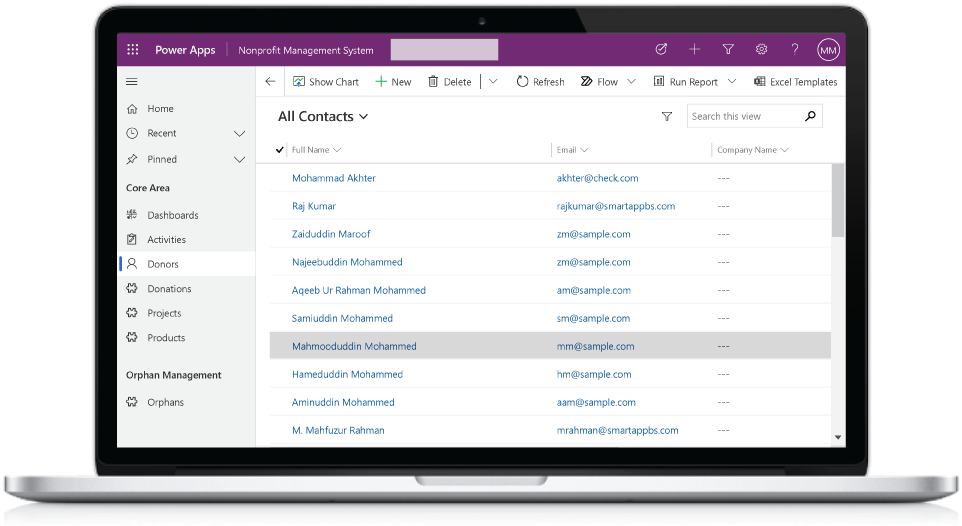Expand the Recent section chevron
Screen dimensions: 962x526
click(239, 133)
